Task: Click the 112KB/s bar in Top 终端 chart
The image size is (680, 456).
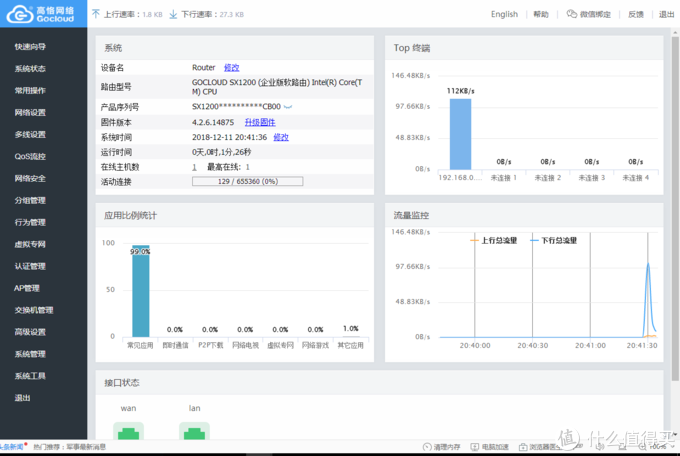Action: 460,134
